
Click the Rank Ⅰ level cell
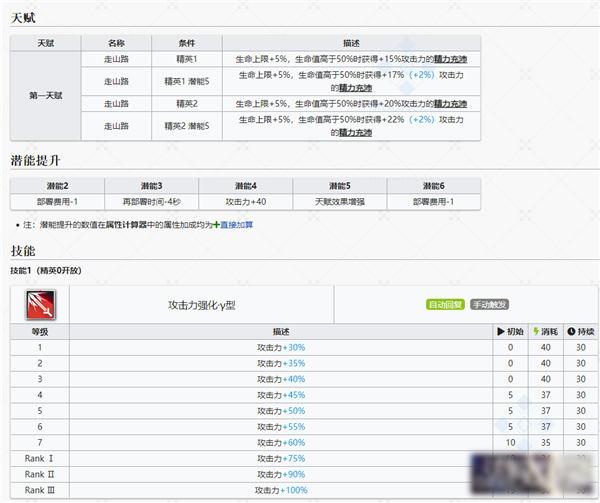point(40,459)
